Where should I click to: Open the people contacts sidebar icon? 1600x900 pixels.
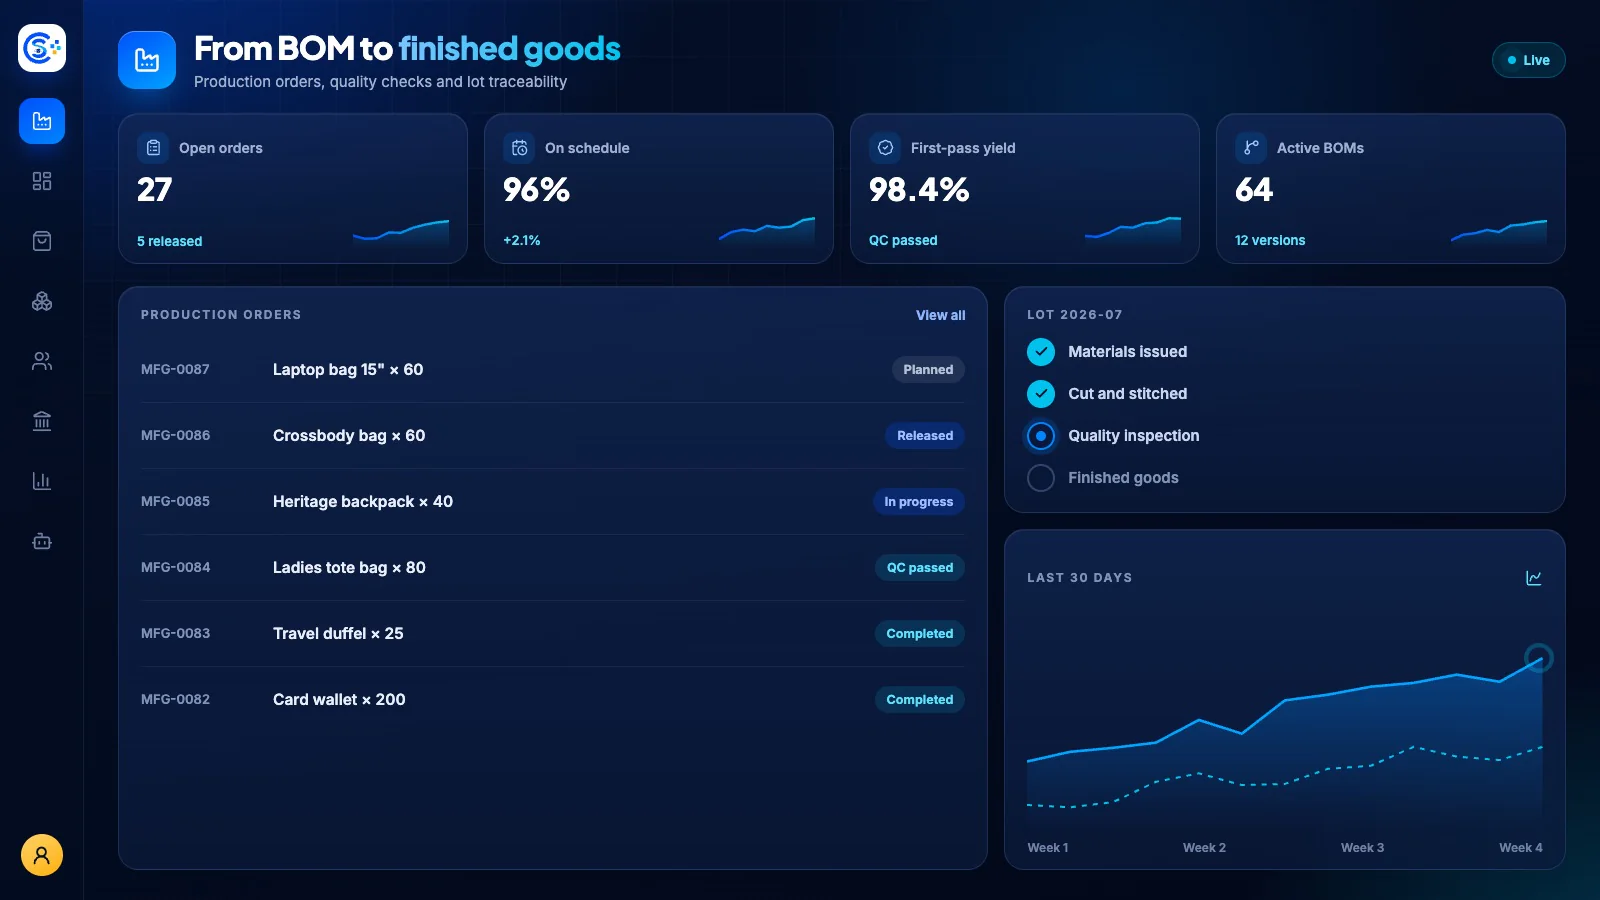(42, 361)
